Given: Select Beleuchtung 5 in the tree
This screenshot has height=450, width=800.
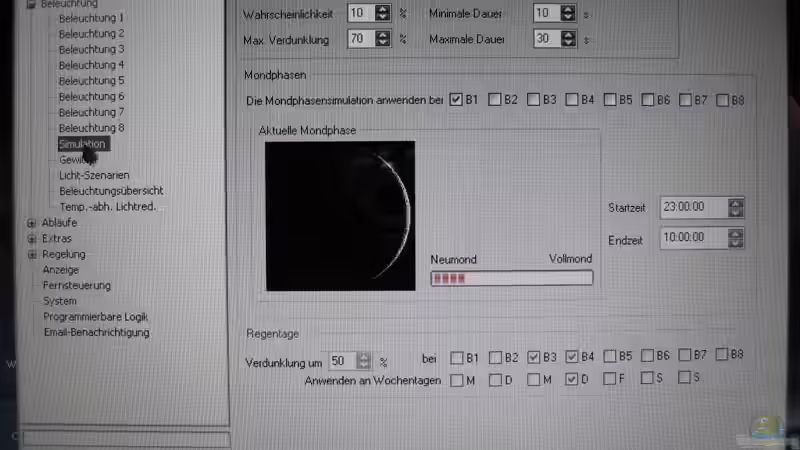Looking at the screenshot, I should [91, 81].
